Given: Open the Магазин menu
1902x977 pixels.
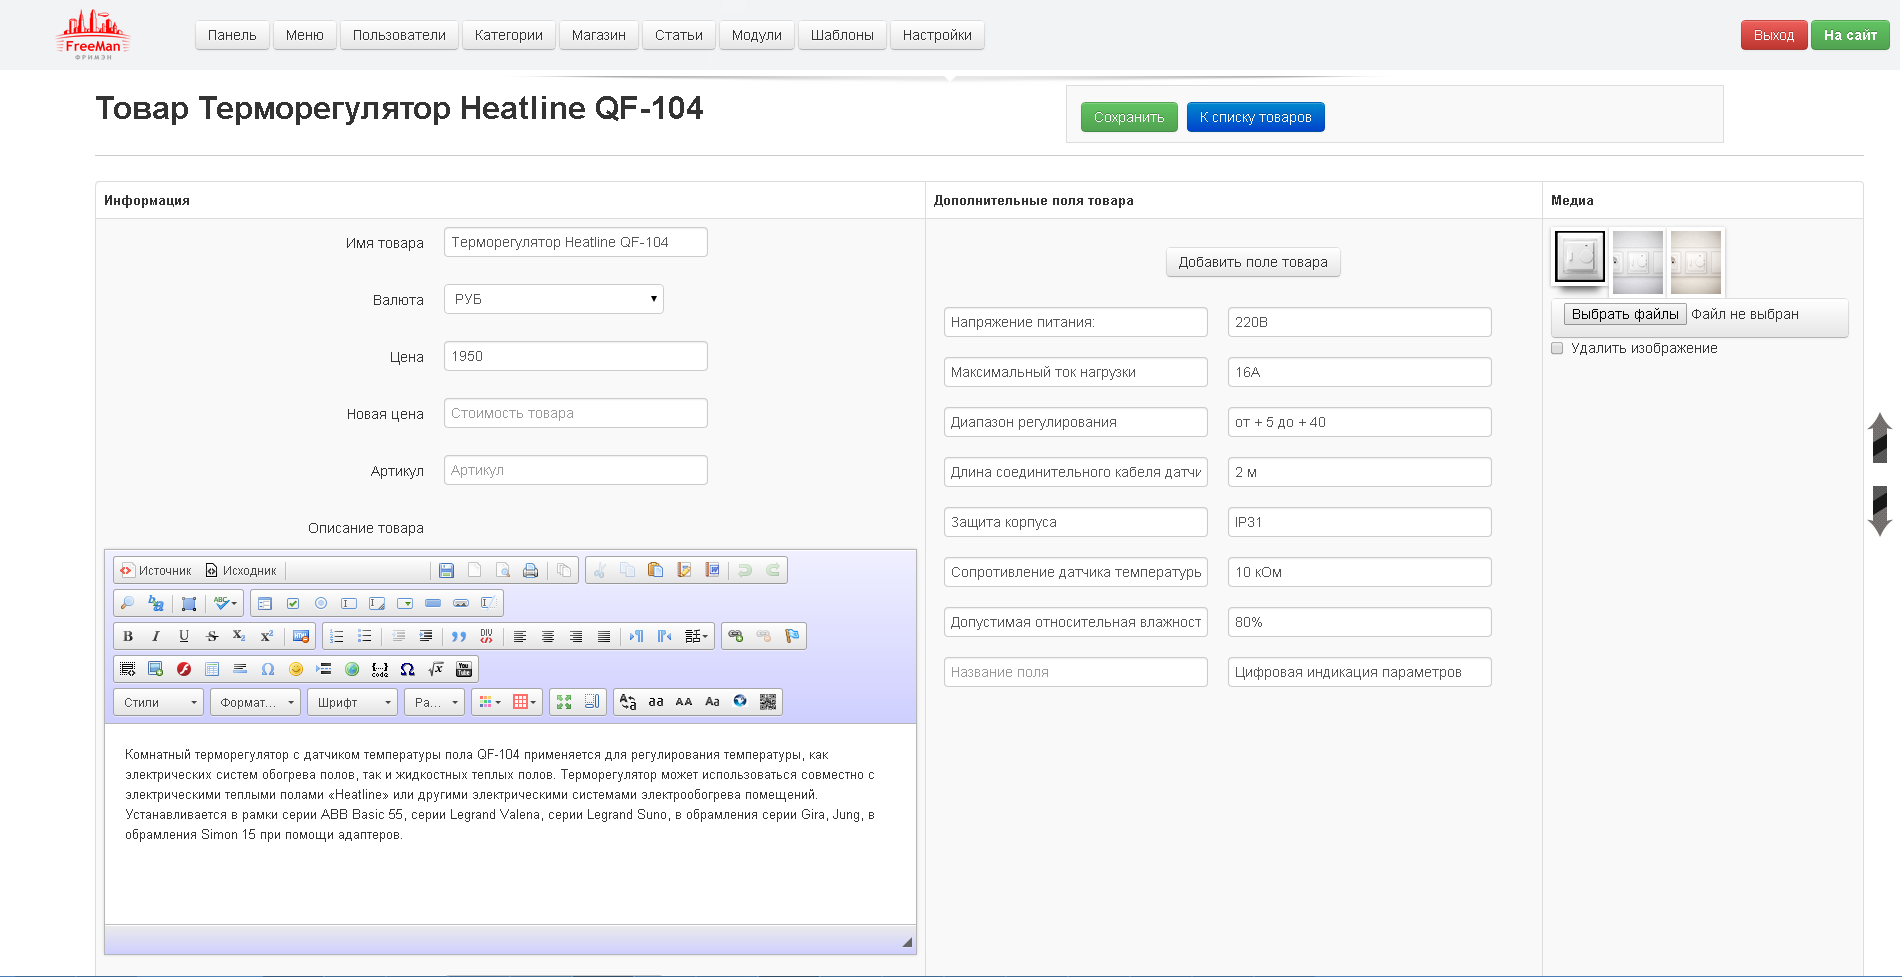Looking at the screenshot, I should [599, 35].
